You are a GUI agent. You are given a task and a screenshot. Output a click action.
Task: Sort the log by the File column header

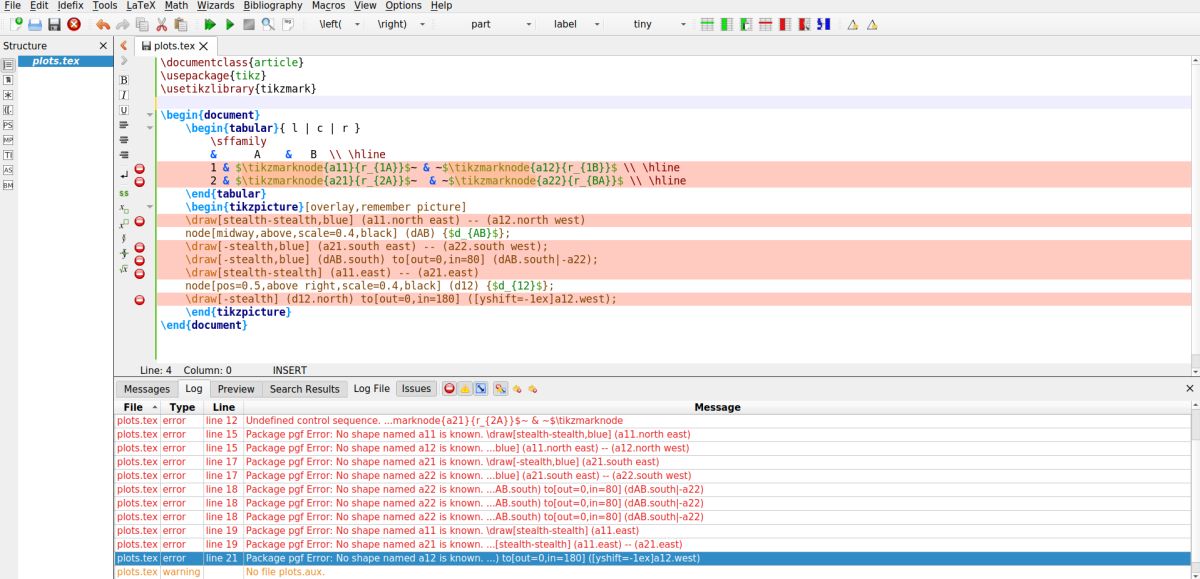pos(140,407)
